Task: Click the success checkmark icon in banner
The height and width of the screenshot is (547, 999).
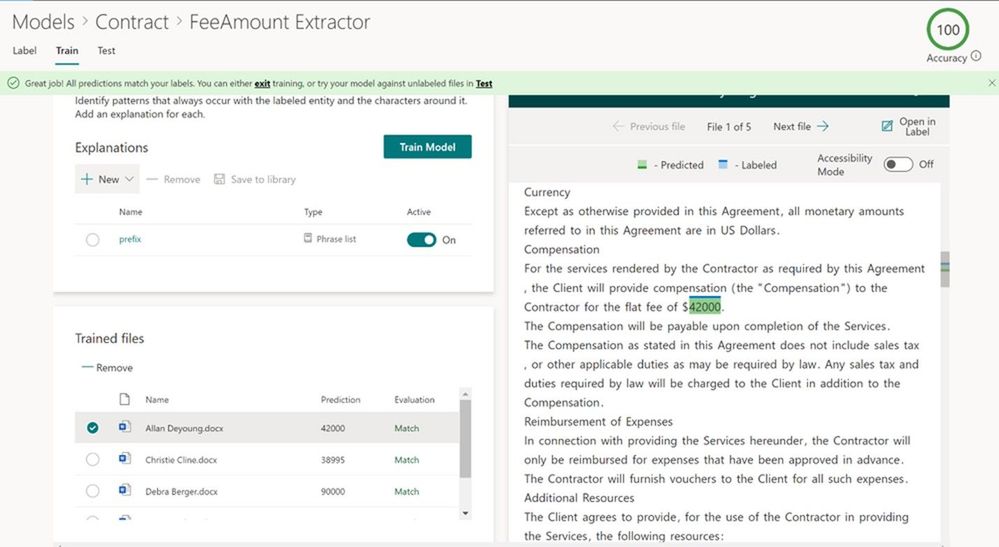Action: [x=13, y=83]
